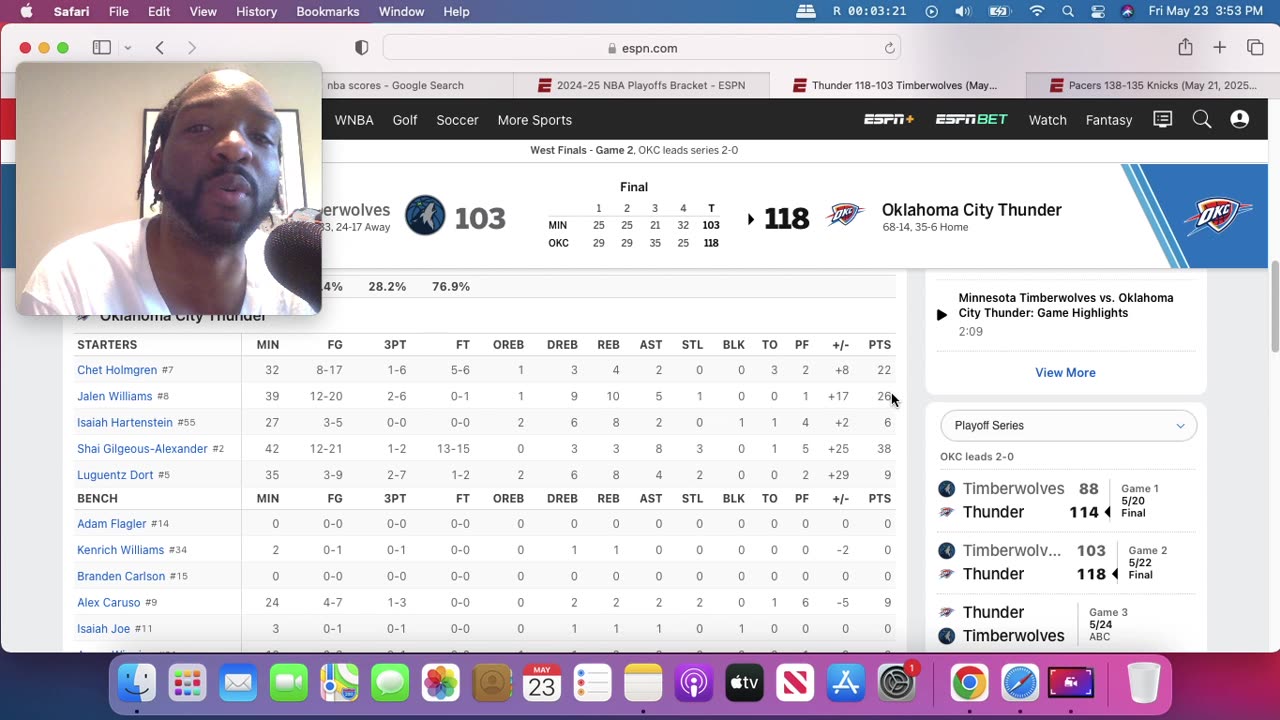Click the page vertical scrollbar
Viewport: 1280px width, 720px height.
(1274, 306)
